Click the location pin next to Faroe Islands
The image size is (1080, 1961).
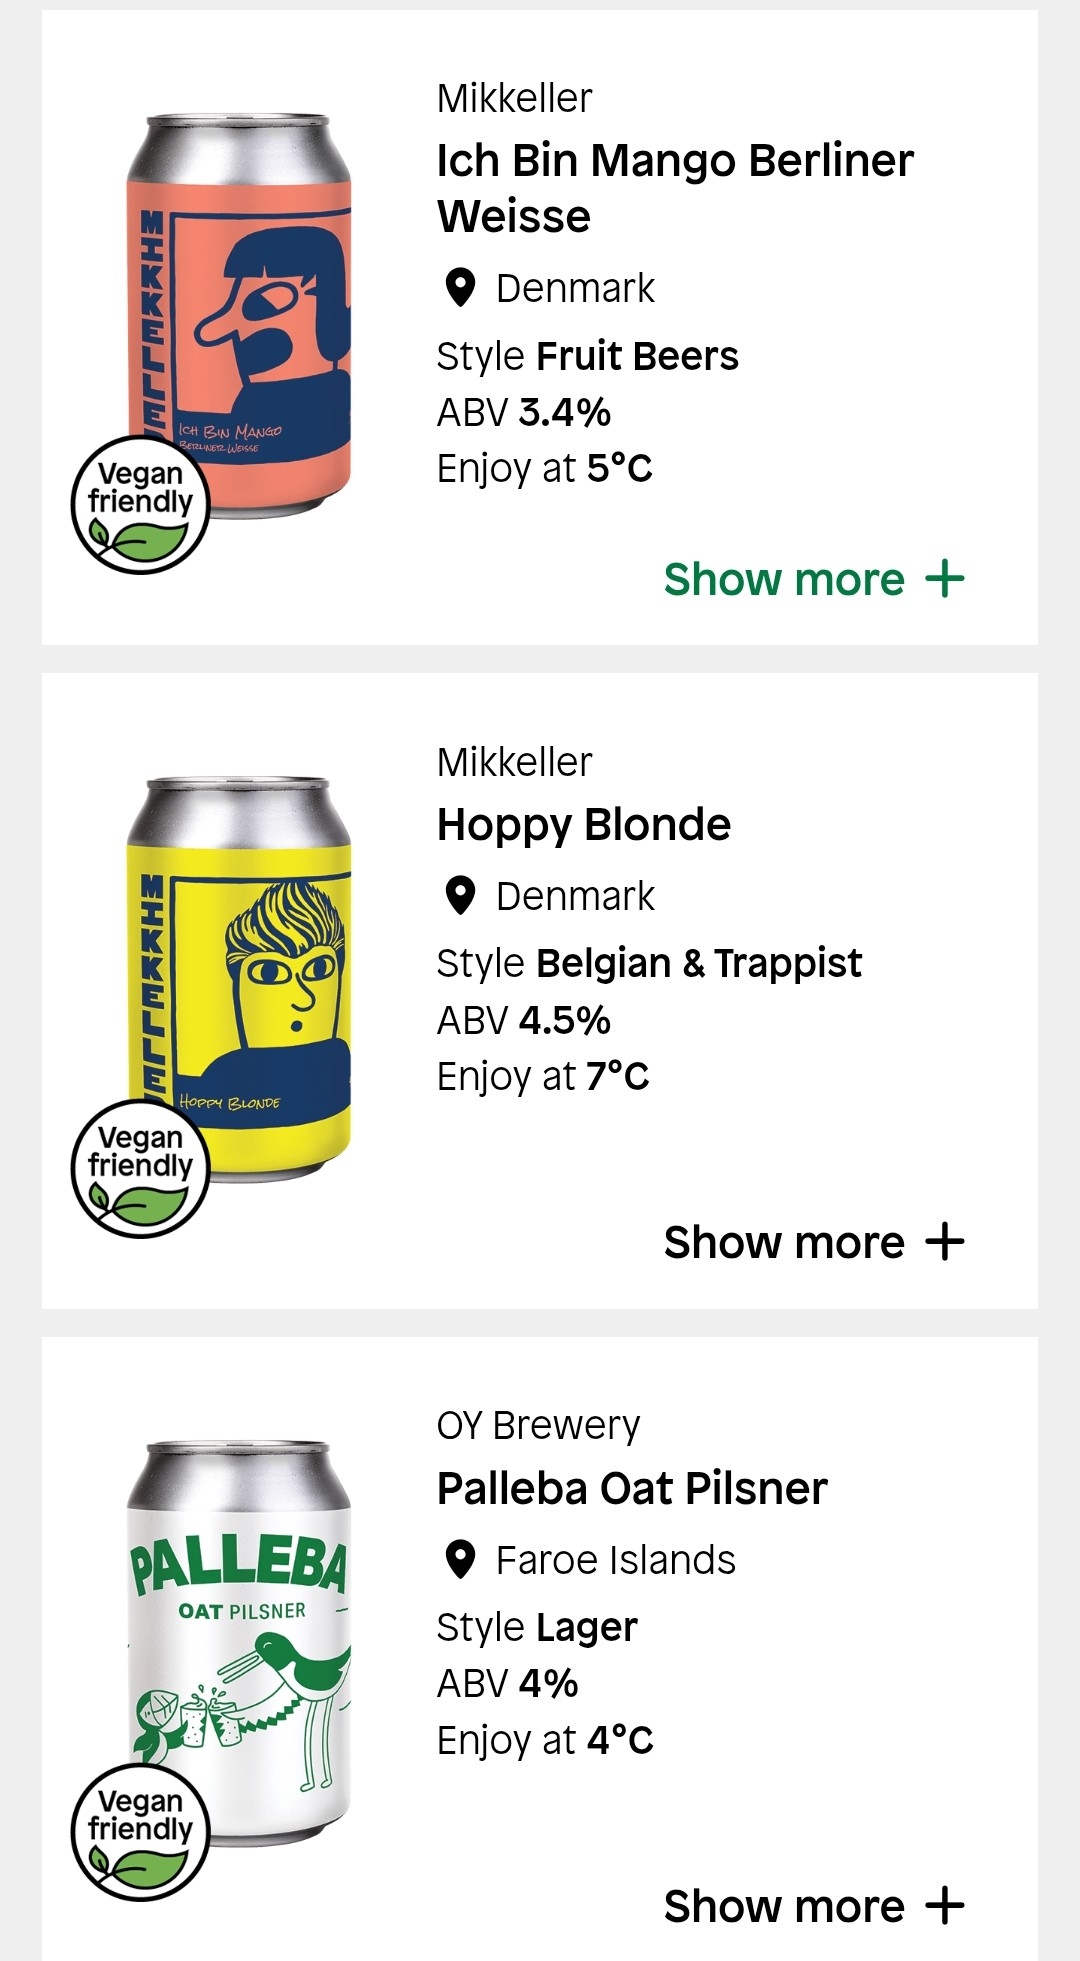pyautogui.click(x=460, y=1560)
